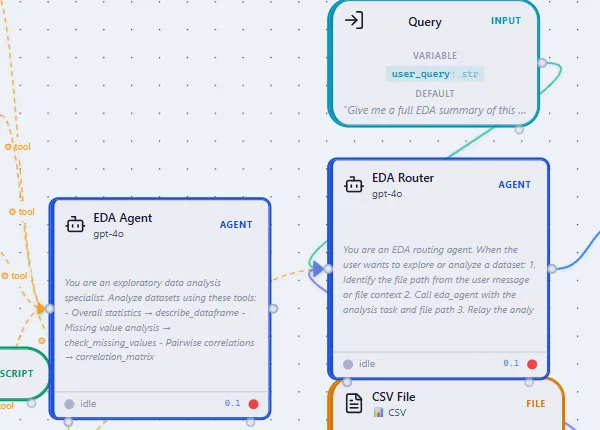Click the bottom-left port of EDA Router

tap(347, 381)
